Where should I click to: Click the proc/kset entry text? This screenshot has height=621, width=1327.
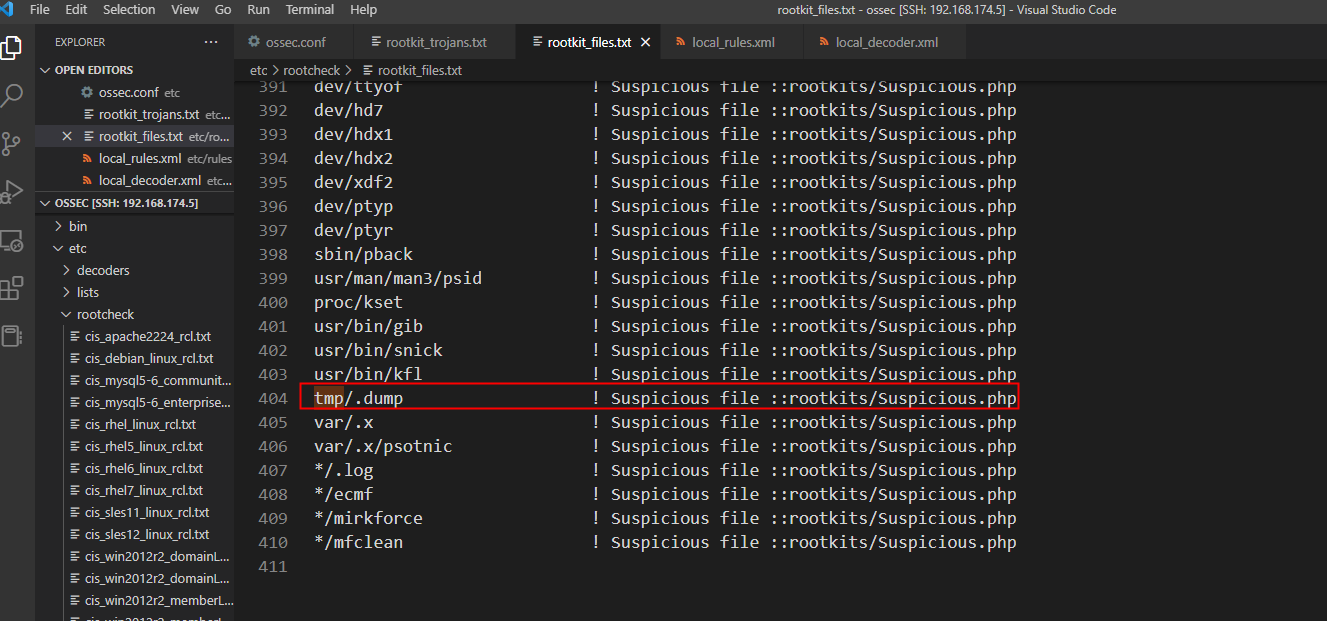coord(358,302)
